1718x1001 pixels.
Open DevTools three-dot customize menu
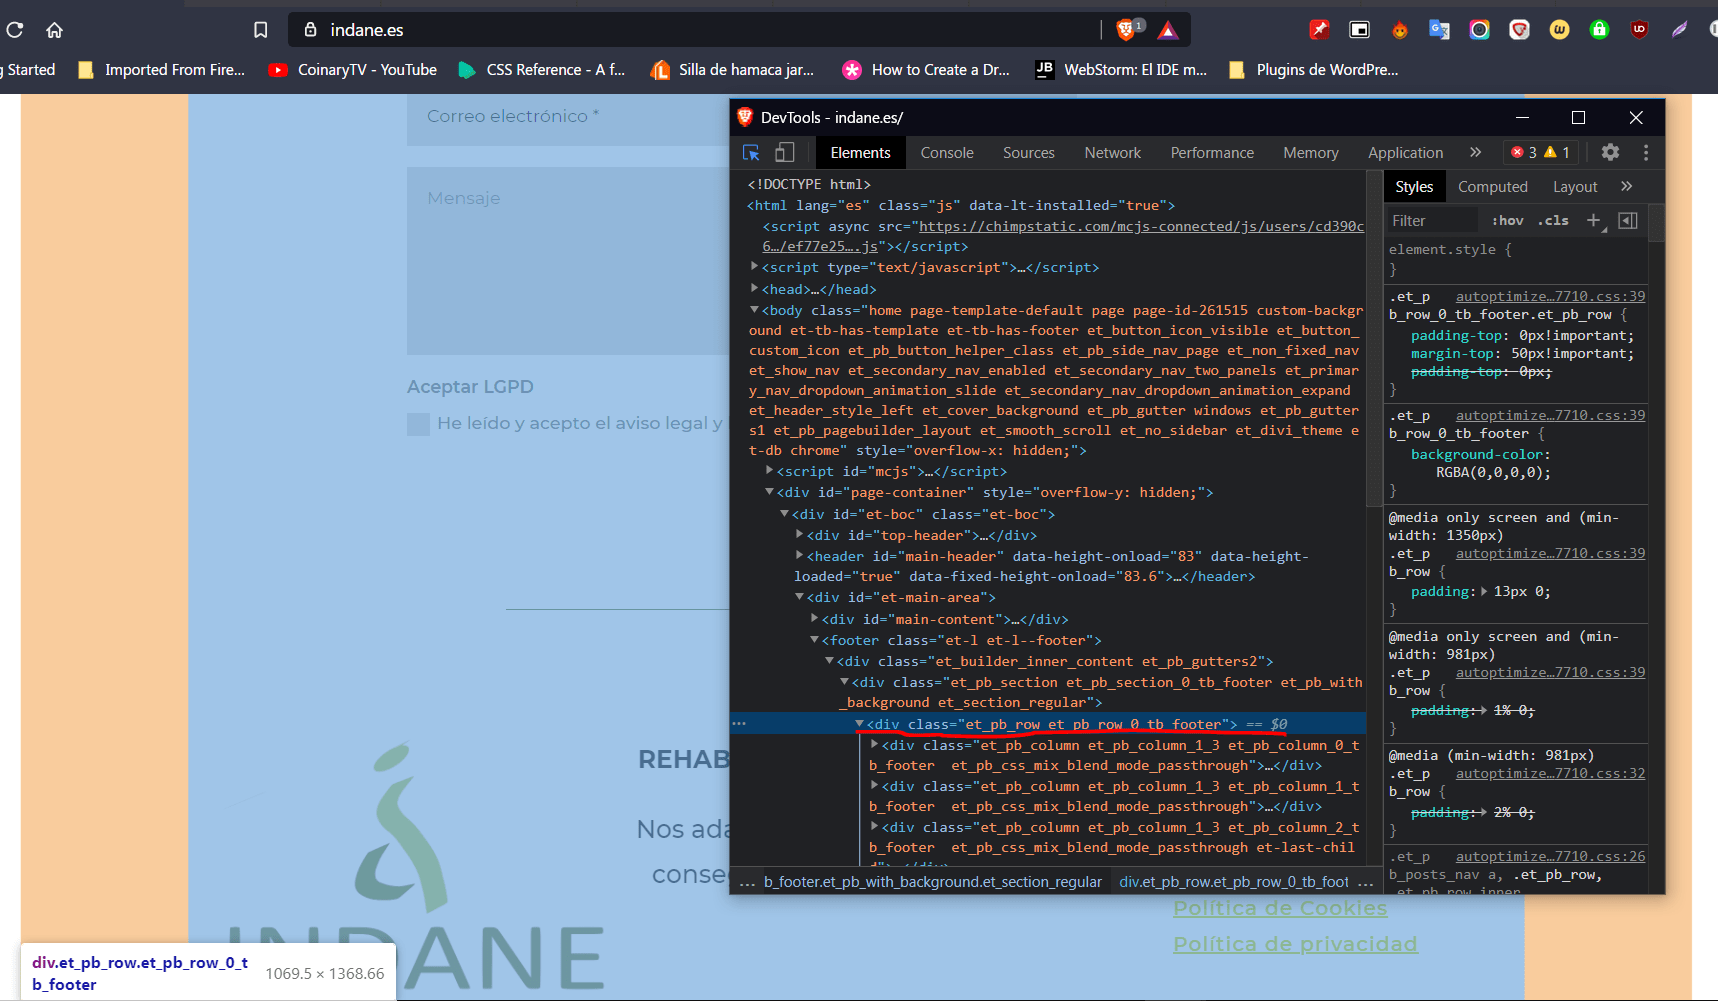coord(1646,152)
